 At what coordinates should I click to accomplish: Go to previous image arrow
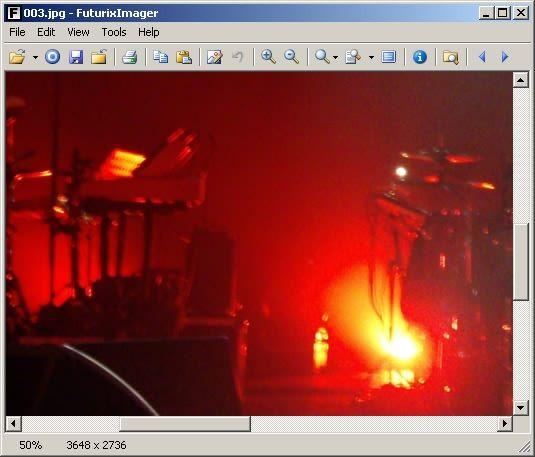coord(482,57)
